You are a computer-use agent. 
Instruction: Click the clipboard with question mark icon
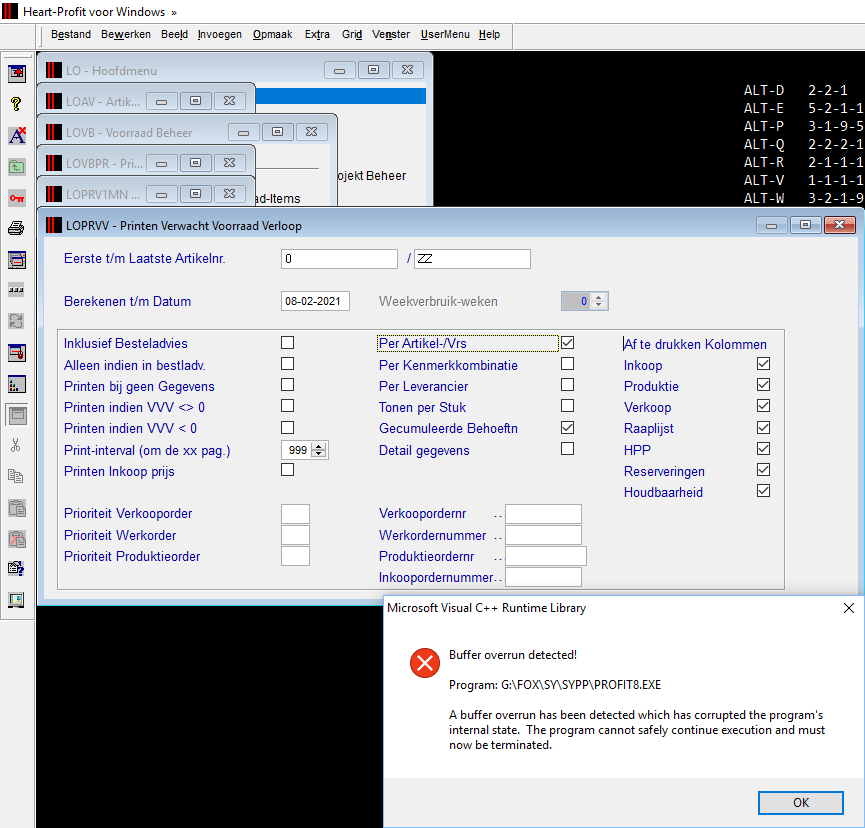[17, 568]
